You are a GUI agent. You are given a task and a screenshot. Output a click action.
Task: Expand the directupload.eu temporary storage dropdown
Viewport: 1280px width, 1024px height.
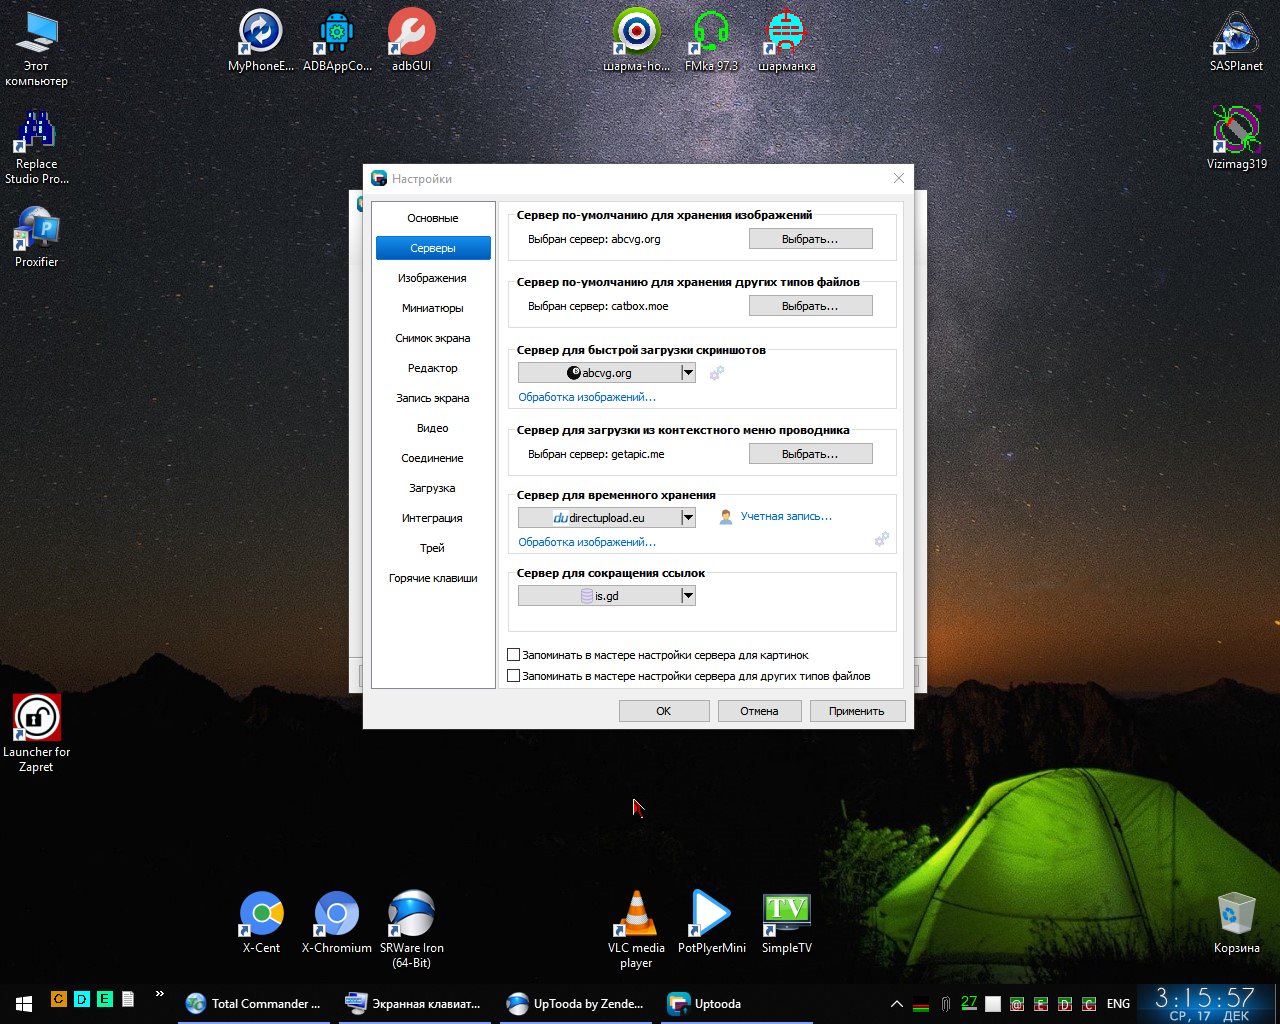pos(687,518)
